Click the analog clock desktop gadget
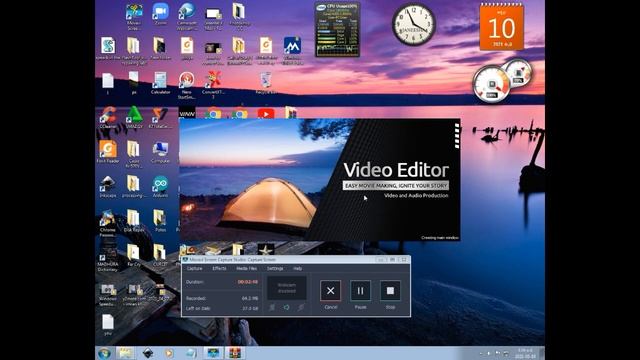Screen dimensions: 640x360 [413, 24]
